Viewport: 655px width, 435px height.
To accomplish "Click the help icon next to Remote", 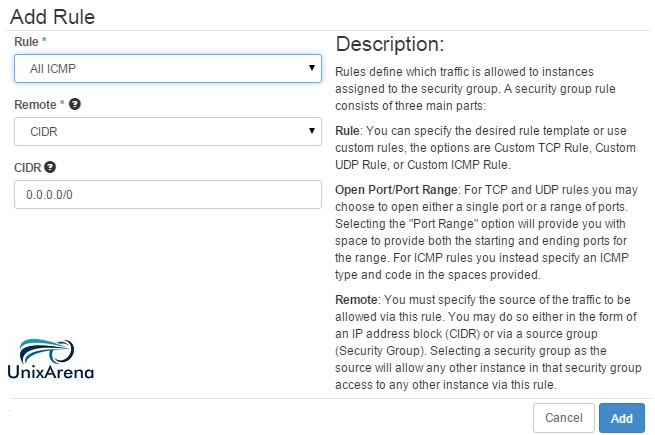I will 75,104.
